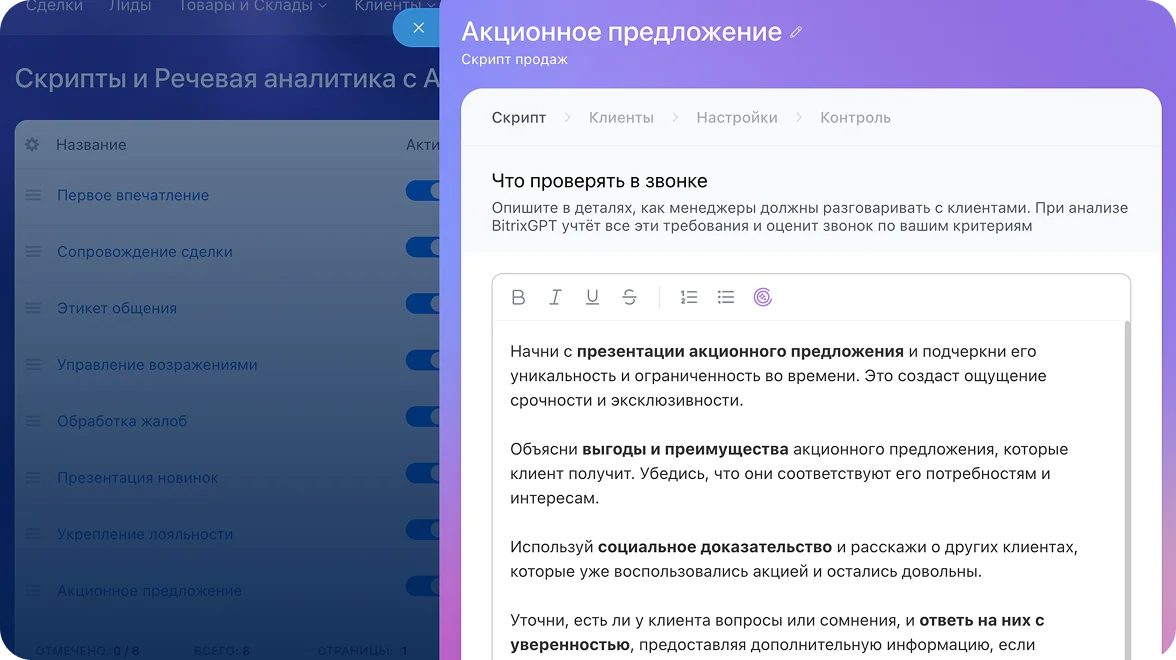Image resolution: width=1176 pixels, height=660 pixels.
Task: Switch to the Настройки step tab
Action: point(736,118)
